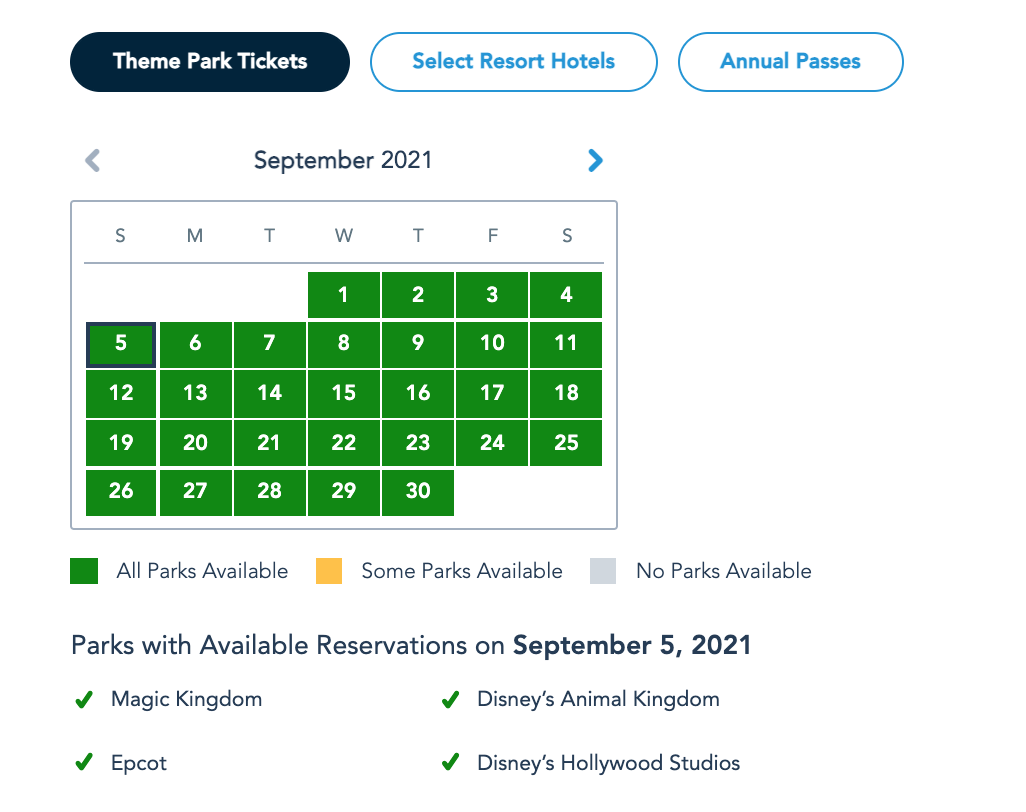Click the green All Parks Available swatch

pyautogui.click(x=84, y=571)
